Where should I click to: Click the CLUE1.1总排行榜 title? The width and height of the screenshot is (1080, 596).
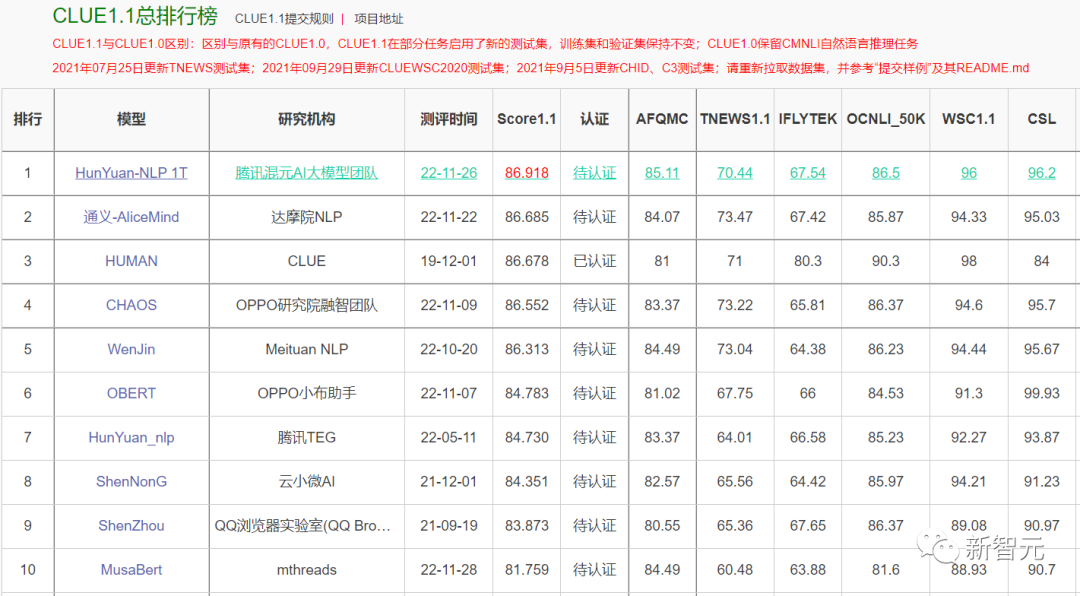135,16
